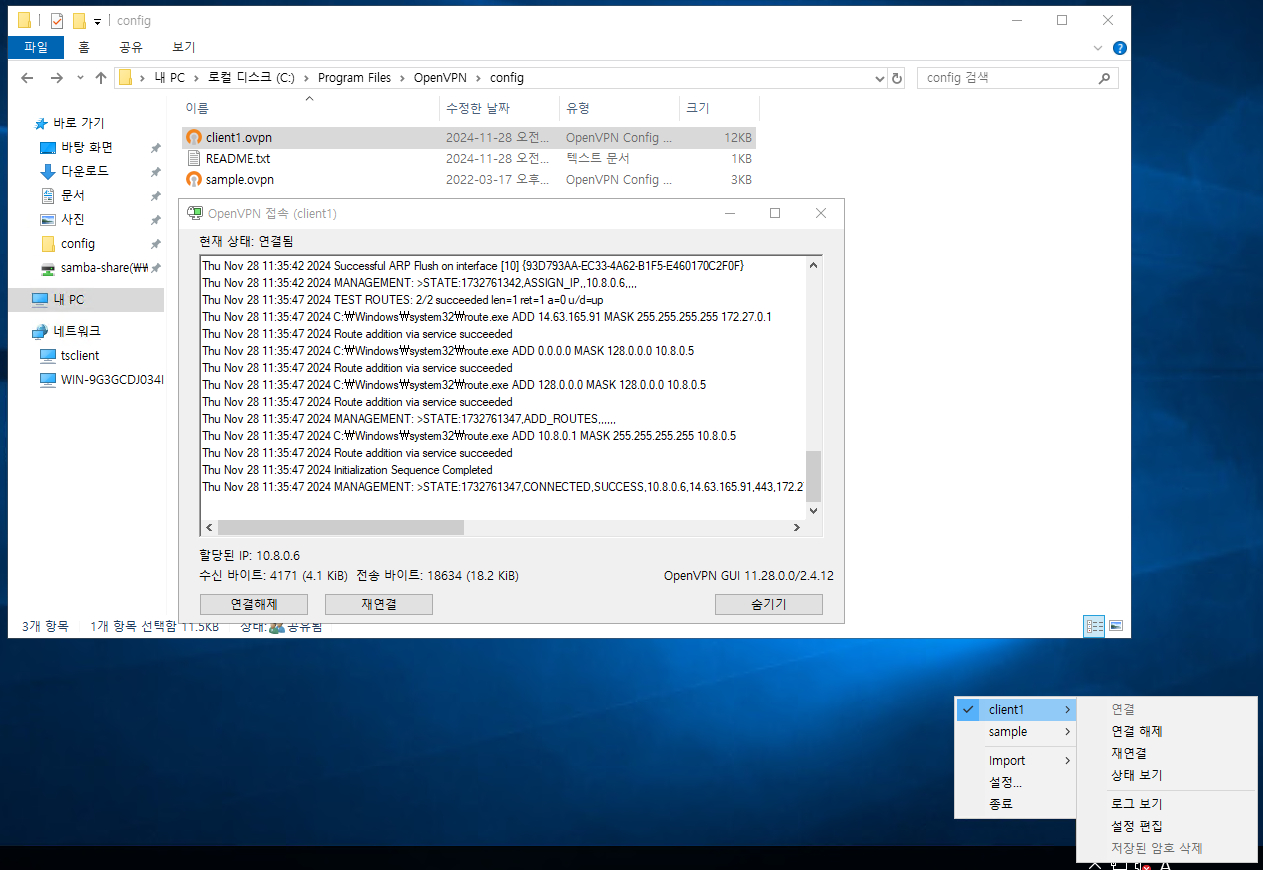Click the tsclient computer icon
Screen dimensions: 1263x870
48,356
